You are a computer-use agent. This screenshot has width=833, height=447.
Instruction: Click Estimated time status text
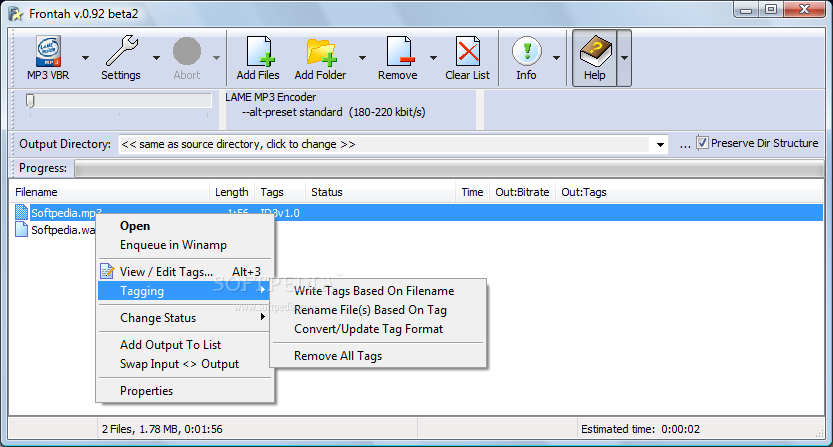(640, 429)
